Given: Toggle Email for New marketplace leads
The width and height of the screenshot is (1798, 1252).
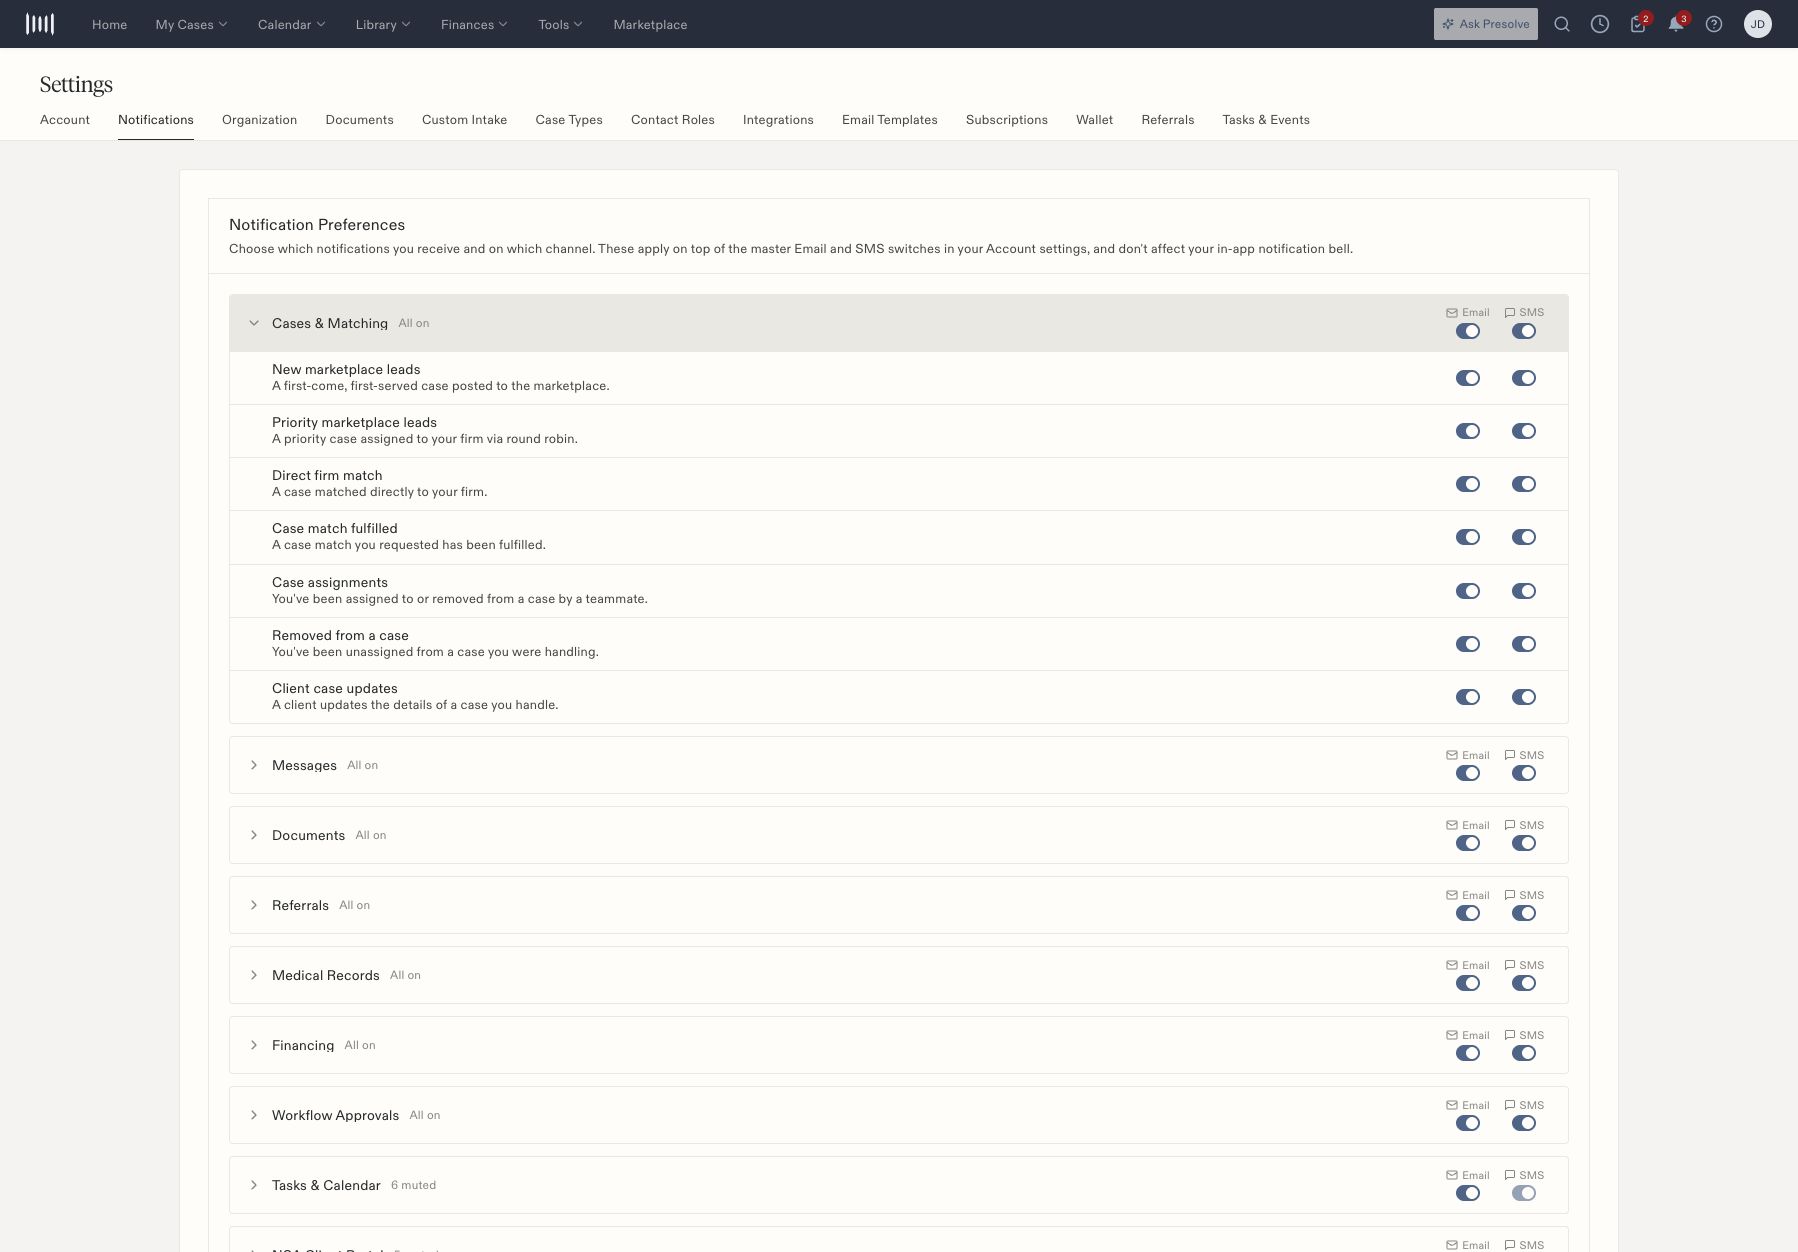Looking at the screenshot, I should [1468, 378].
